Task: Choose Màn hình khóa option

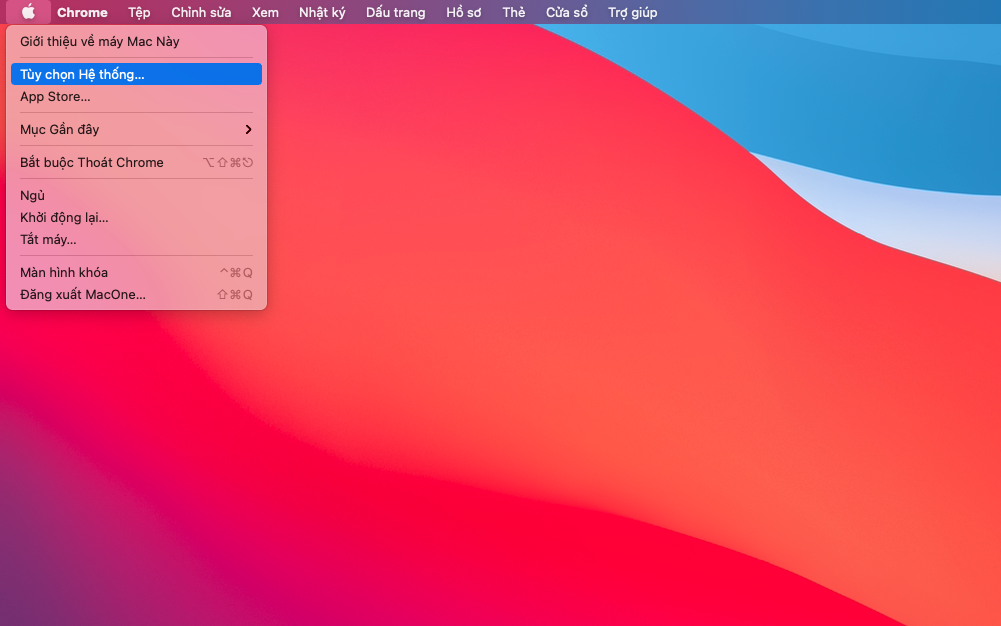Action: [x=136, y=272]
